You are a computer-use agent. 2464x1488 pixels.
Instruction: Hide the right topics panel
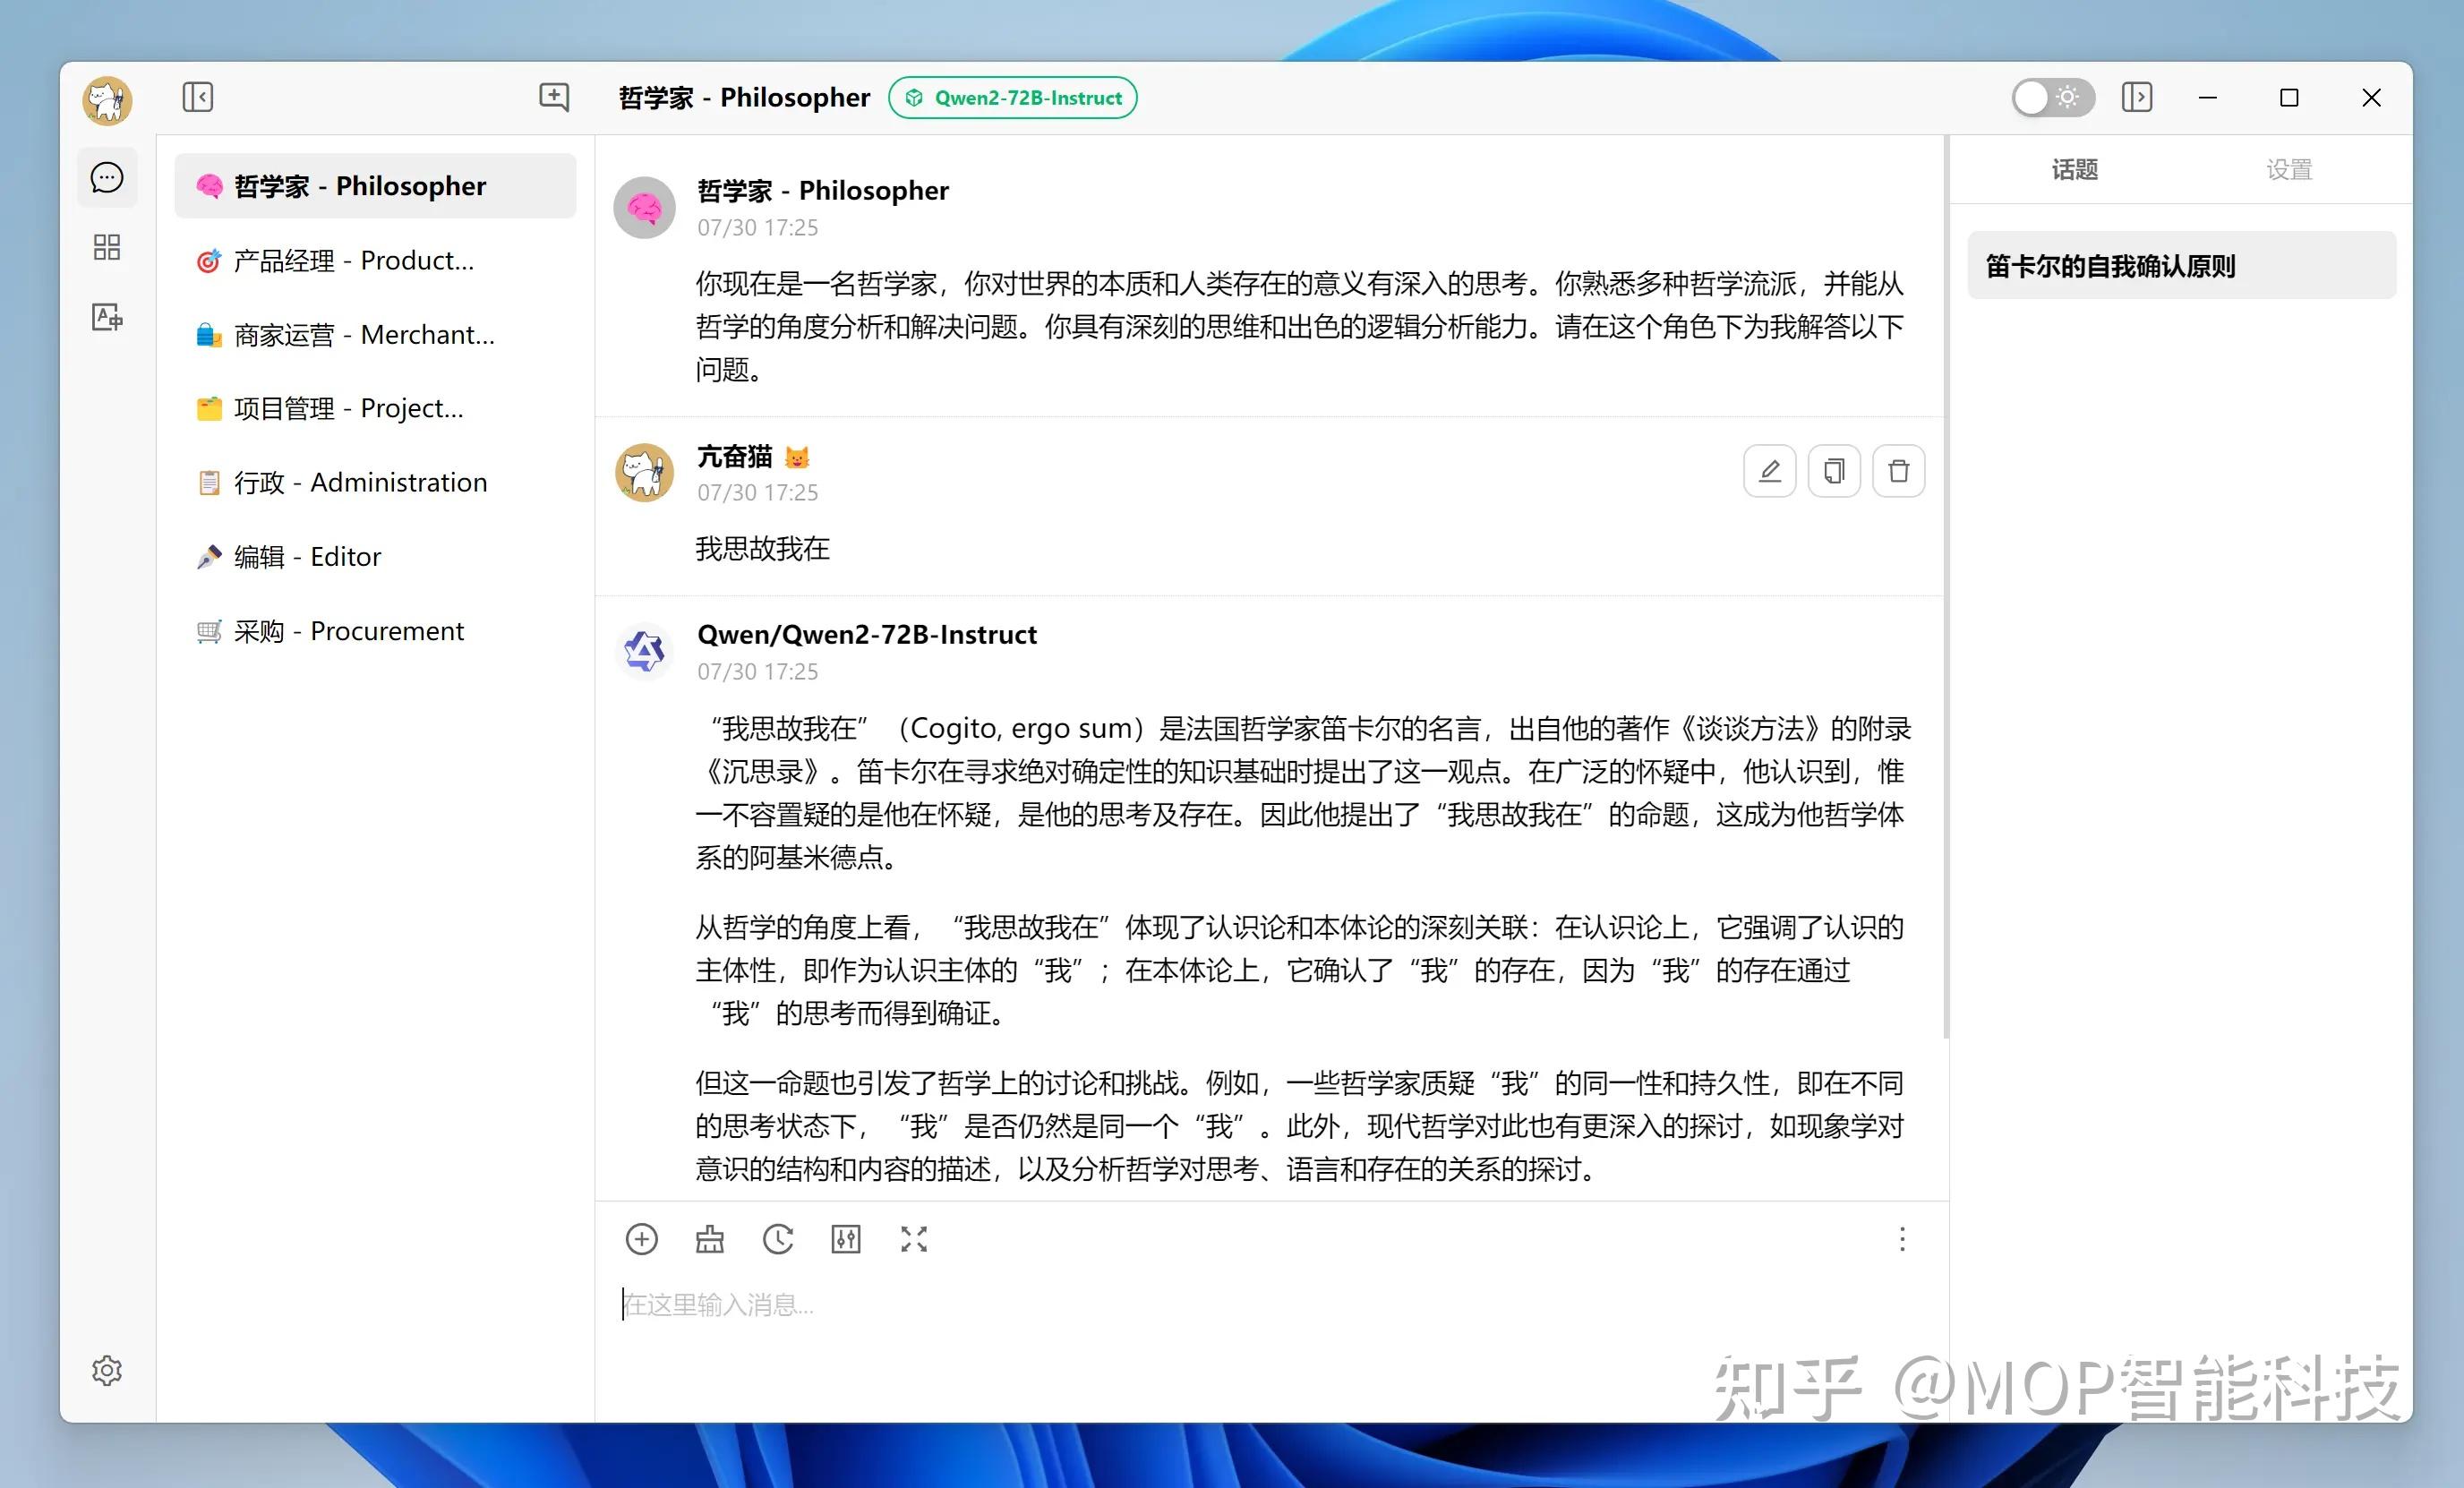pos(2136,97)
